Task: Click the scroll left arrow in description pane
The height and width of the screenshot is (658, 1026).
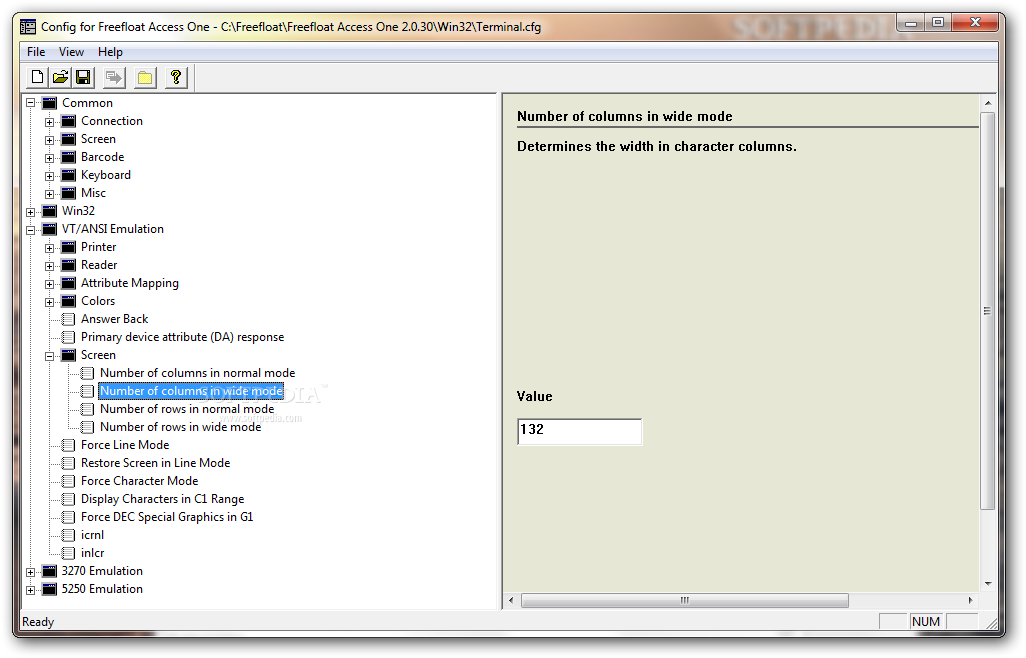Action: [512, 600]
